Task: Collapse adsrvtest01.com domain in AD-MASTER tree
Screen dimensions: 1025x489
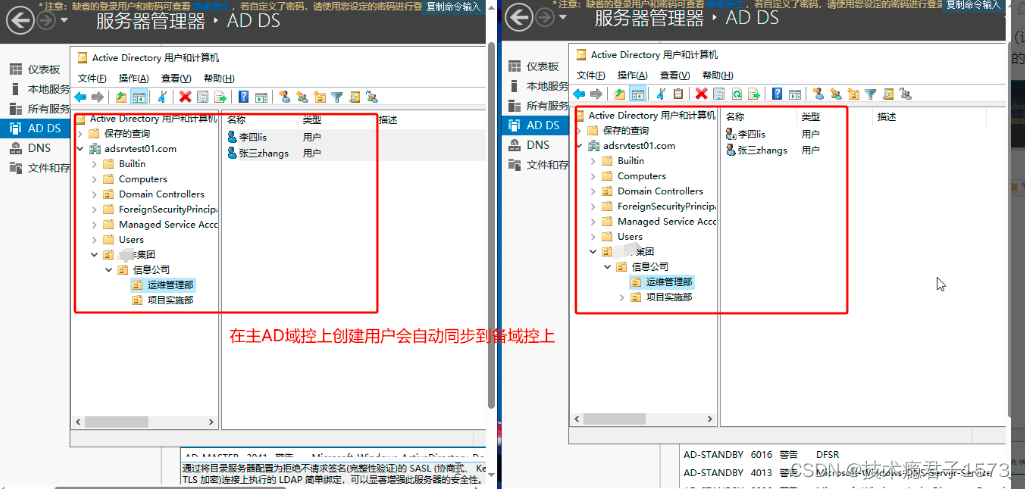Action: click(x=80, y=148)
